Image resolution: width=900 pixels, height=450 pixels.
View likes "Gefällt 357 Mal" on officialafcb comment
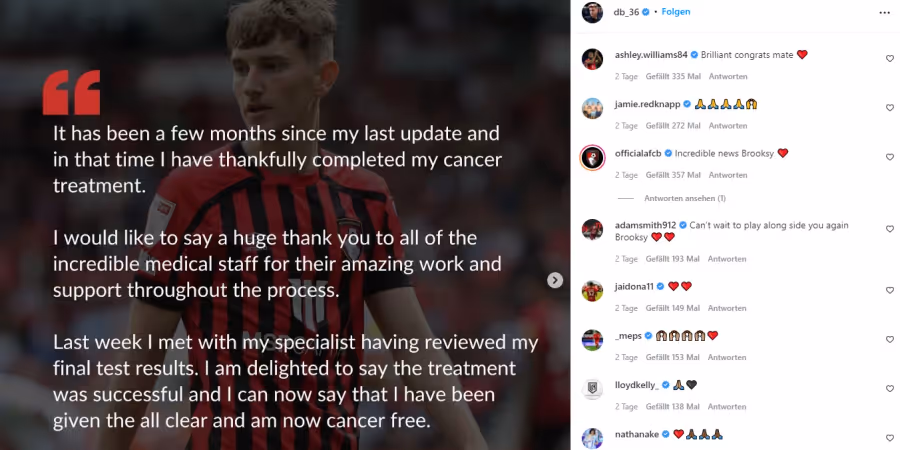pos(673,175)
